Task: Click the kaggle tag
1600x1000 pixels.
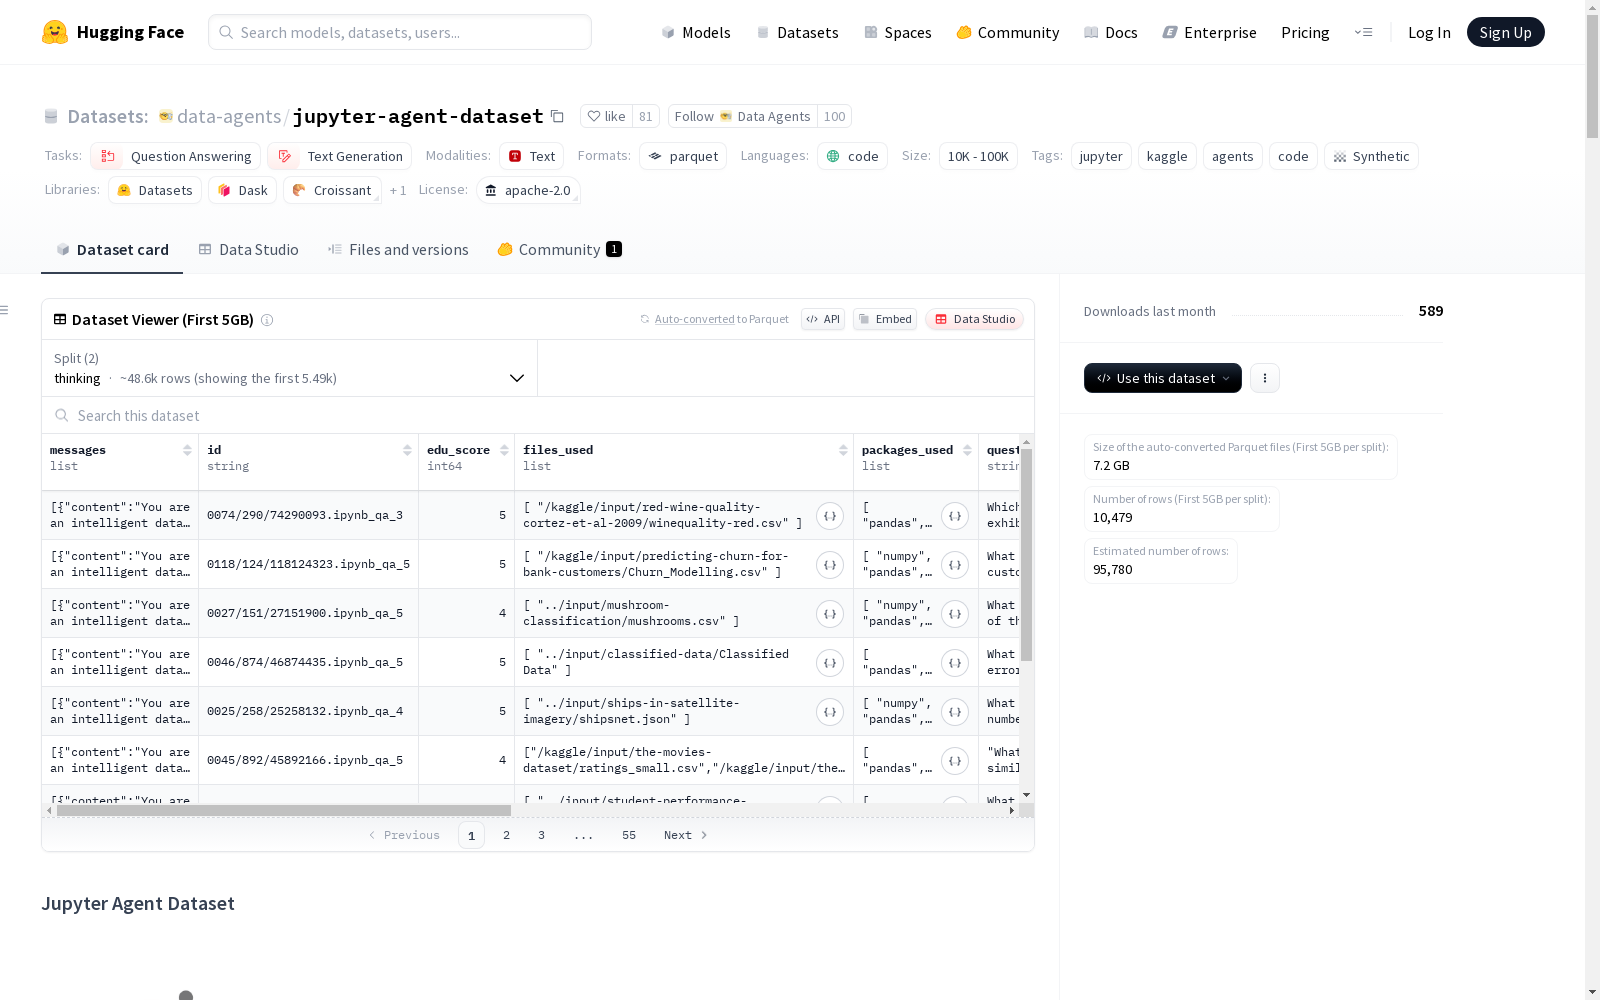Action: pos(1167,157)
